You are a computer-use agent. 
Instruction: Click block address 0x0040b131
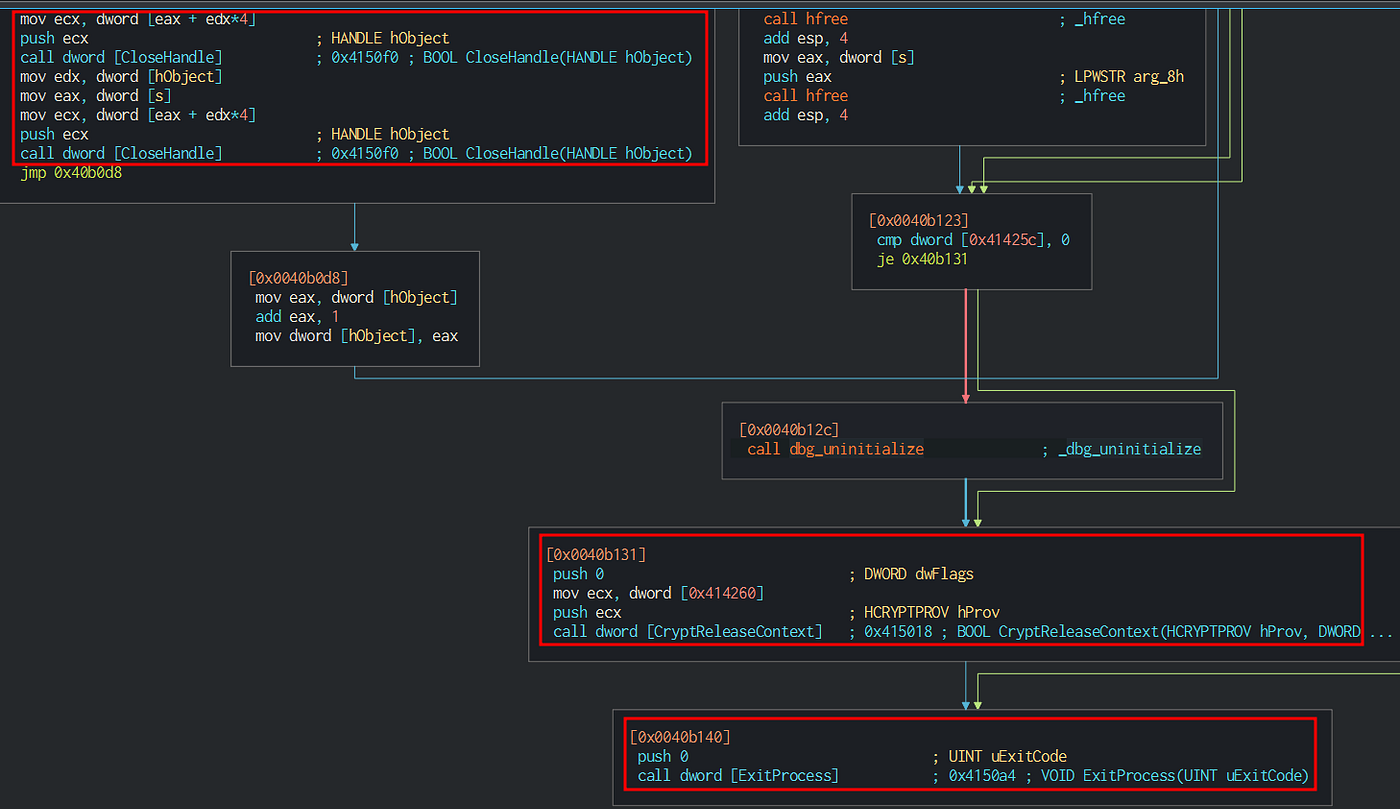[x=596, y=554]
